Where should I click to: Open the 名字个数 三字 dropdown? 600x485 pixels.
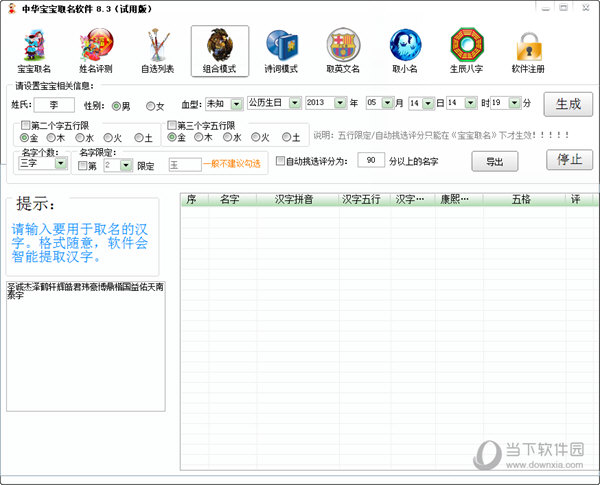[x=60, y=163]
